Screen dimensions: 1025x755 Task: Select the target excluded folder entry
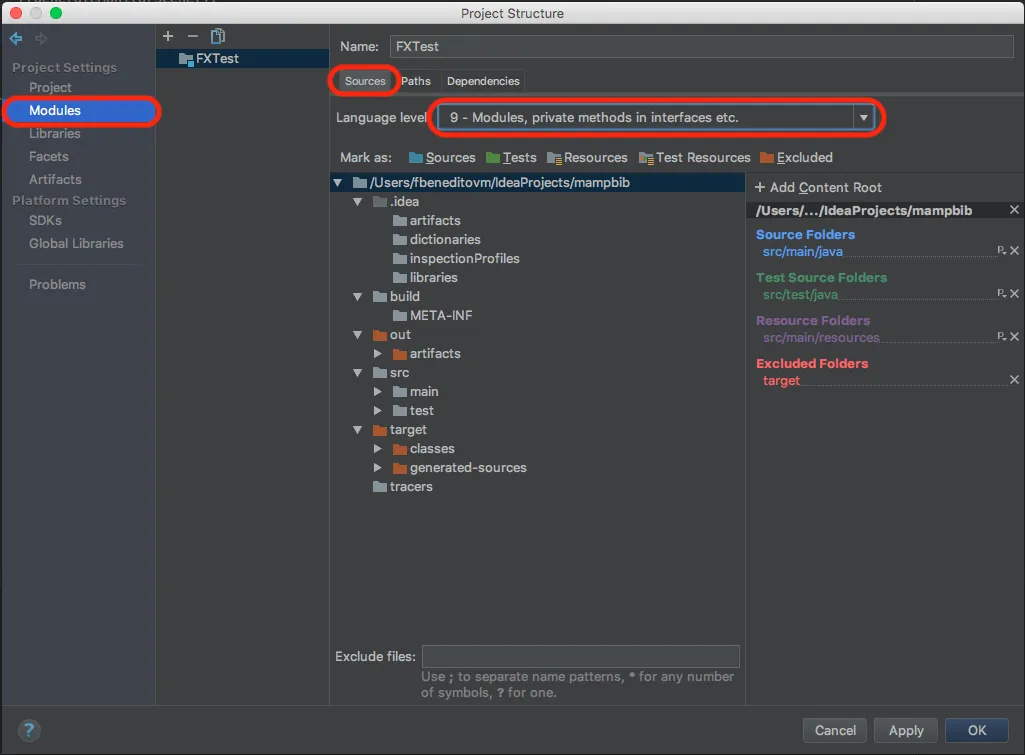point(781,381)
